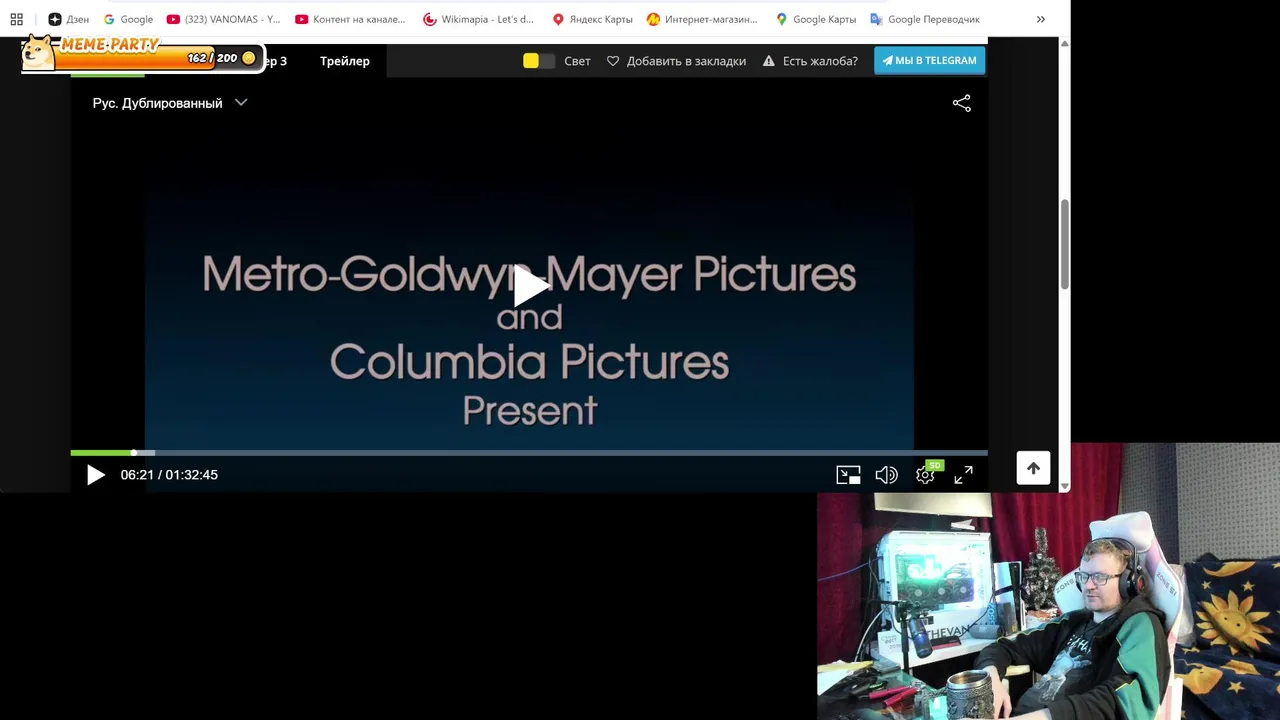Viewport: 1280px width, 720px height.
Task: Switch to the Трейлер tab
Action: 345,61
